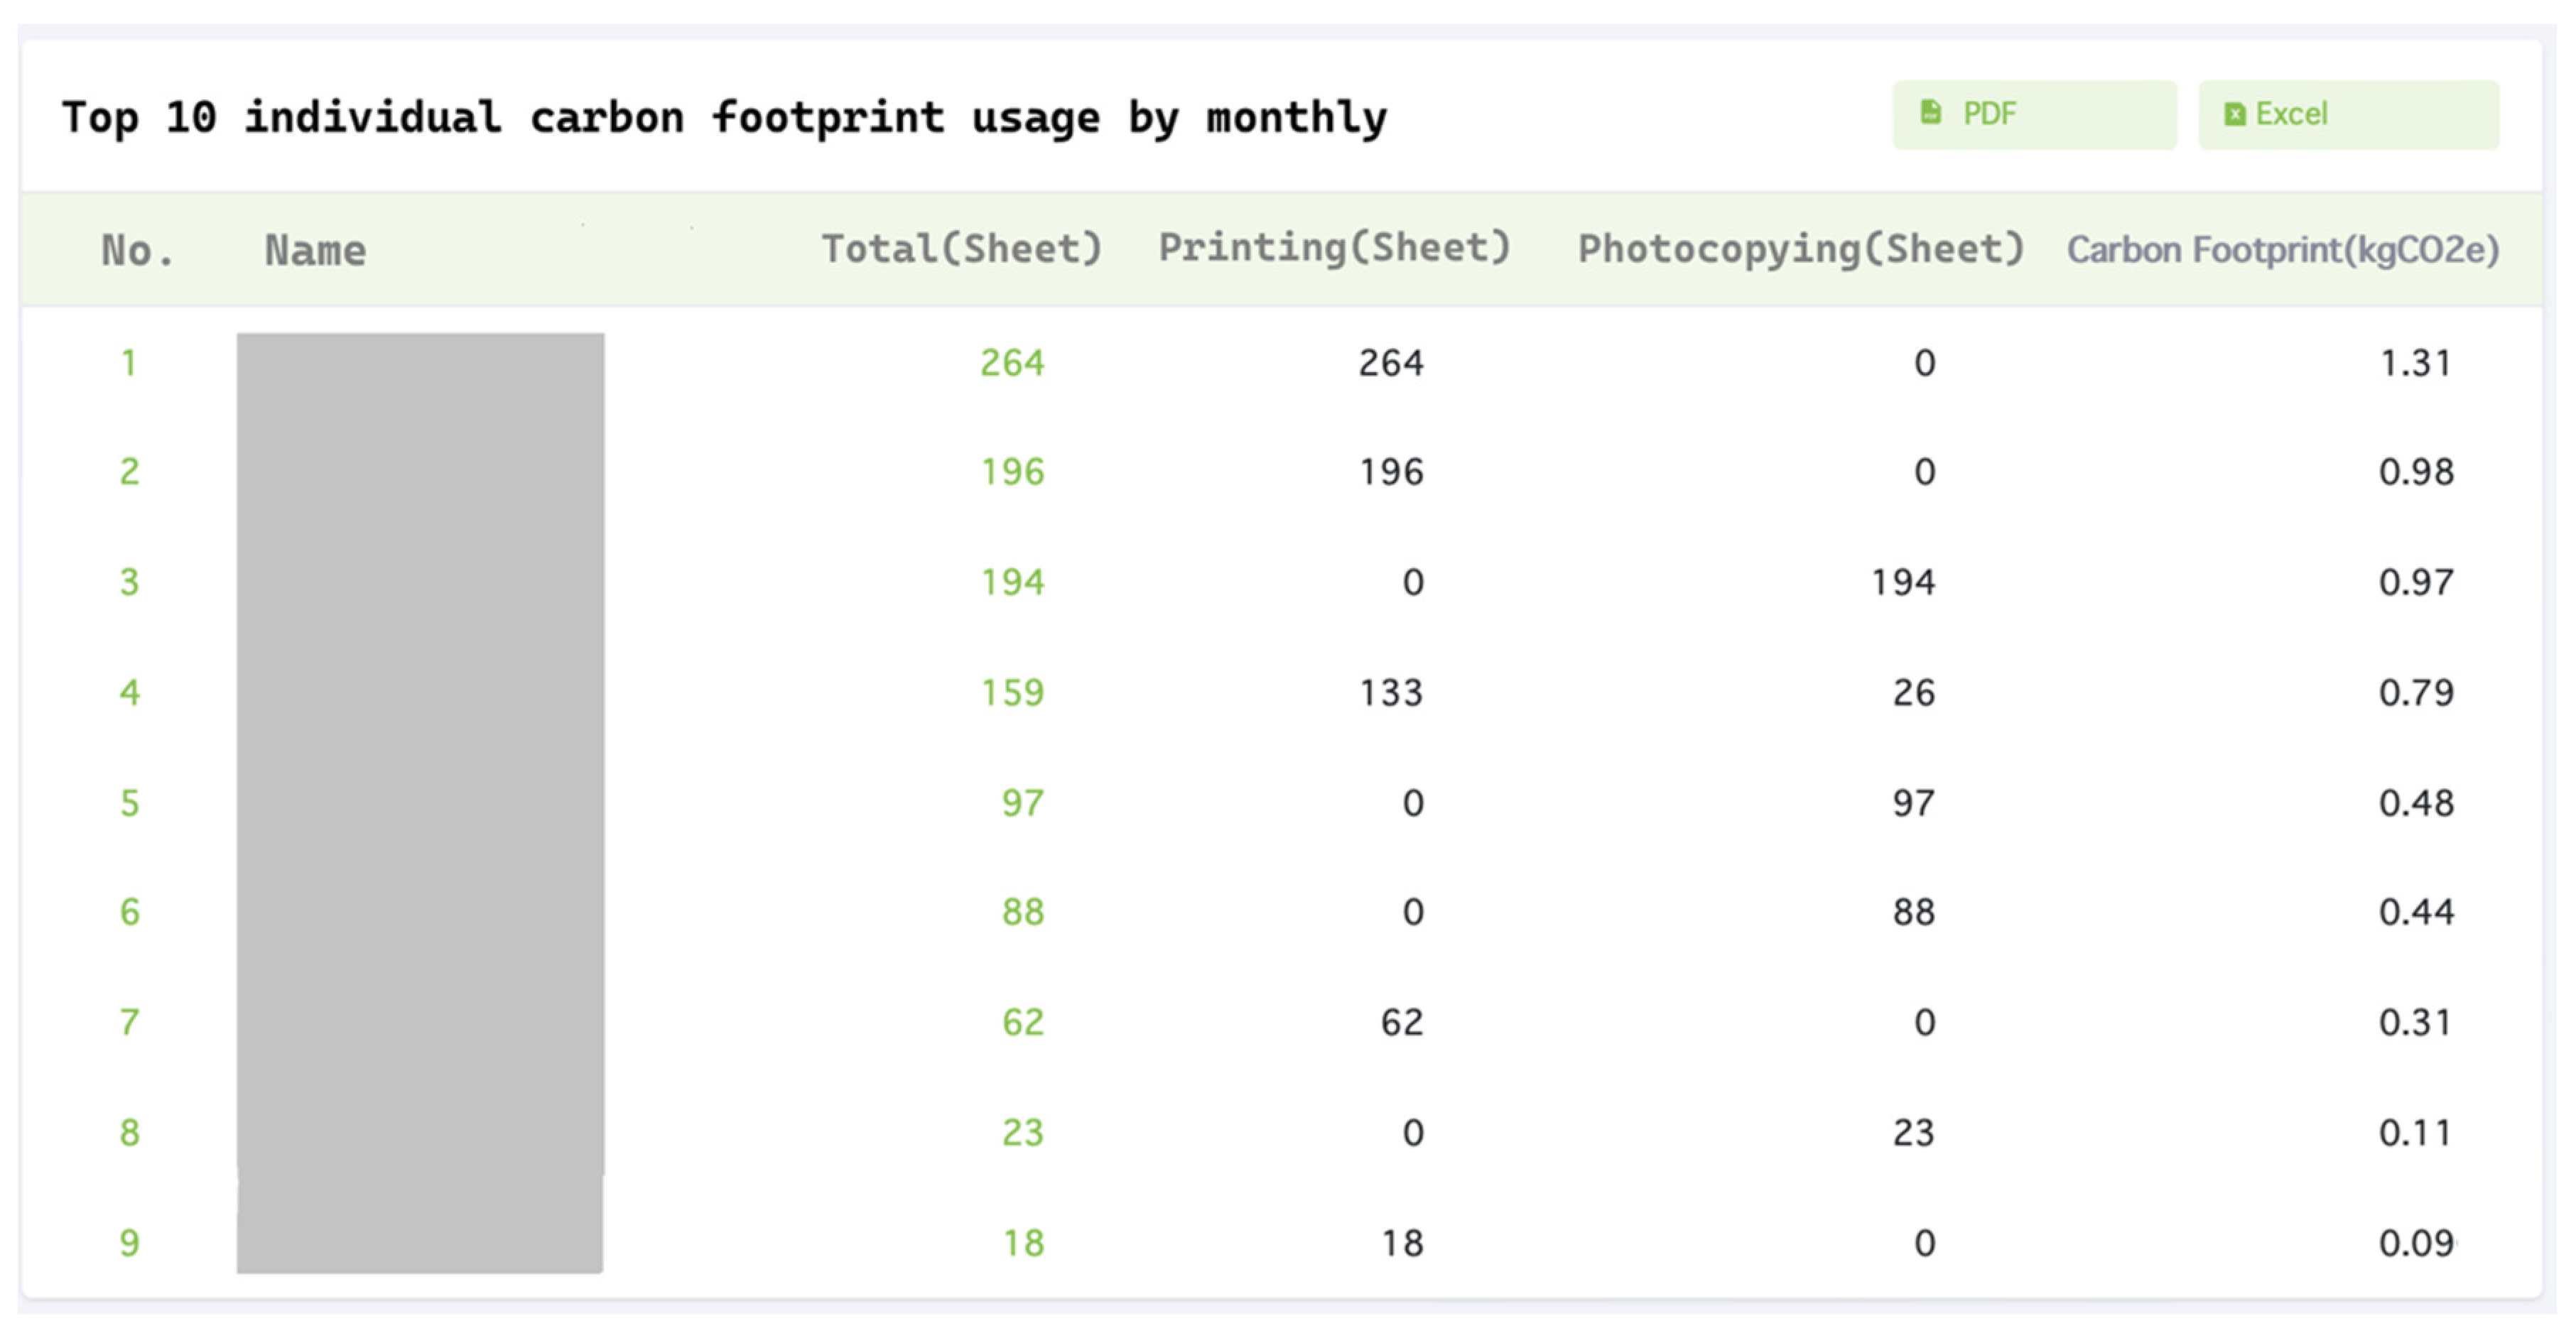Open total sheet link 194
This screenshot has height=1338, width=2576.
coord(1012,582)
